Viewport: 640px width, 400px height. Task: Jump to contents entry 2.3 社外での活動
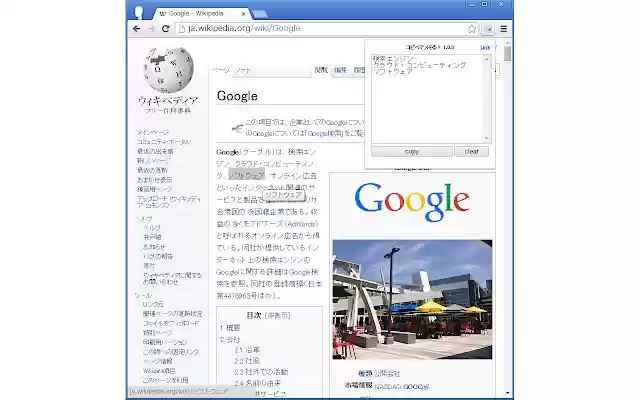pyautogui.click(x=261, y=372)
